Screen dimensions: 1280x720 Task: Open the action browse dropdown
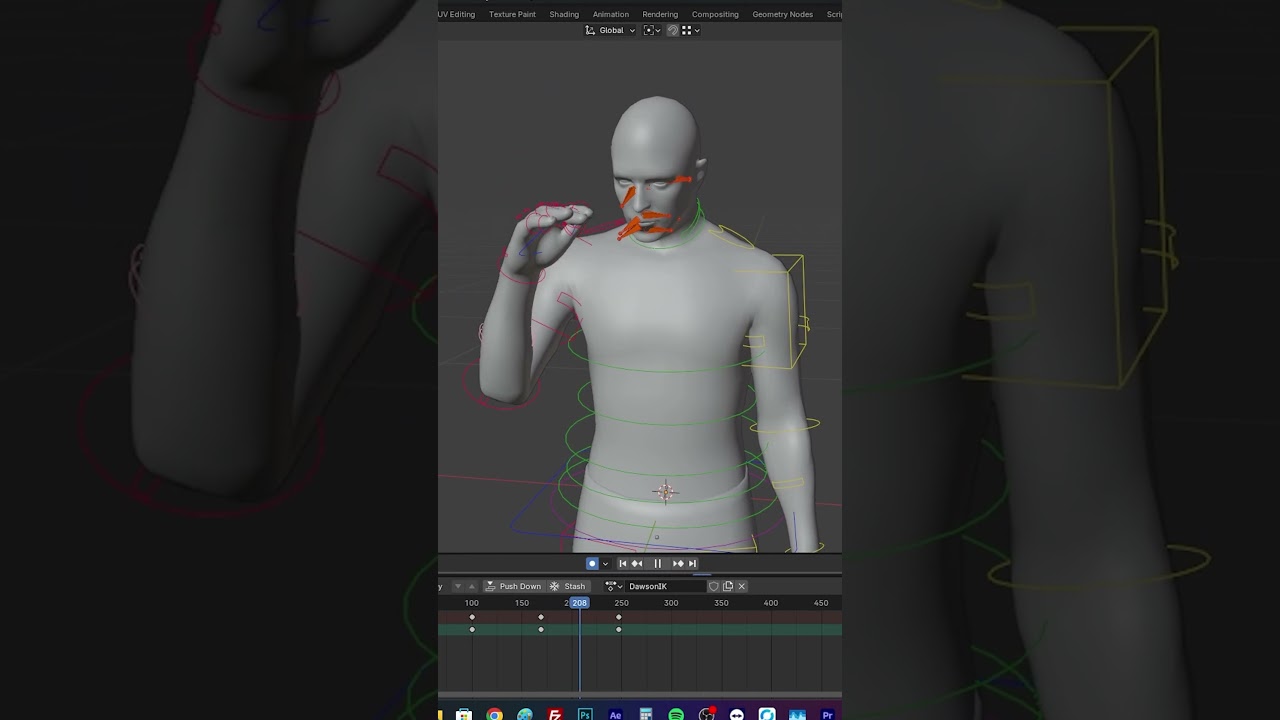click(x=613, y=586)
